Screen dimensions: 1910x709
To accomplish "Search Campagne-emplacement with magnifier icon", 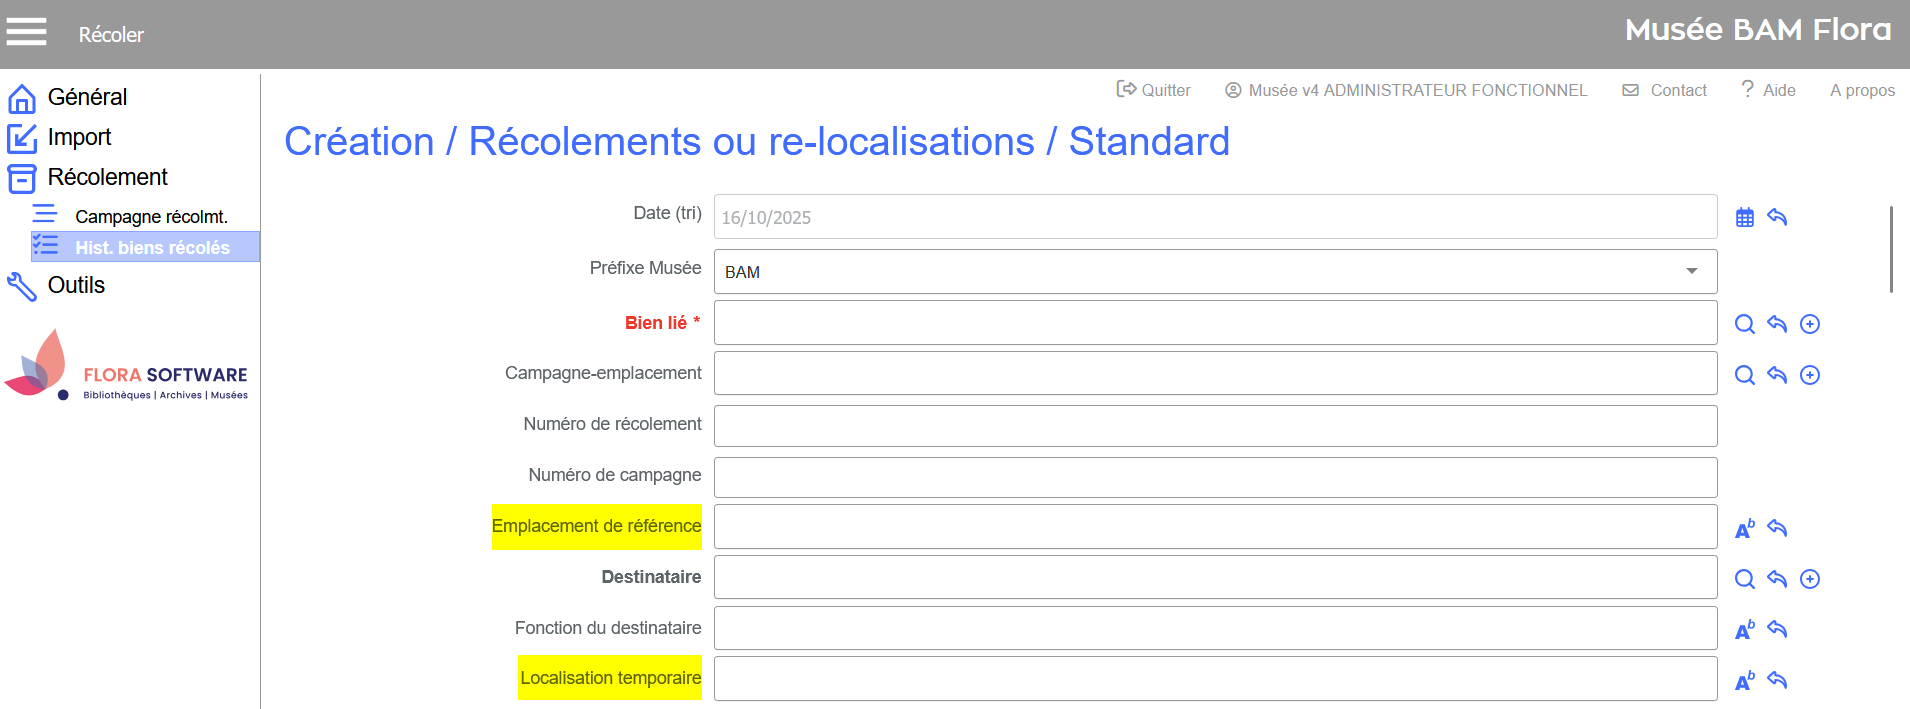I will [1745, 375].
